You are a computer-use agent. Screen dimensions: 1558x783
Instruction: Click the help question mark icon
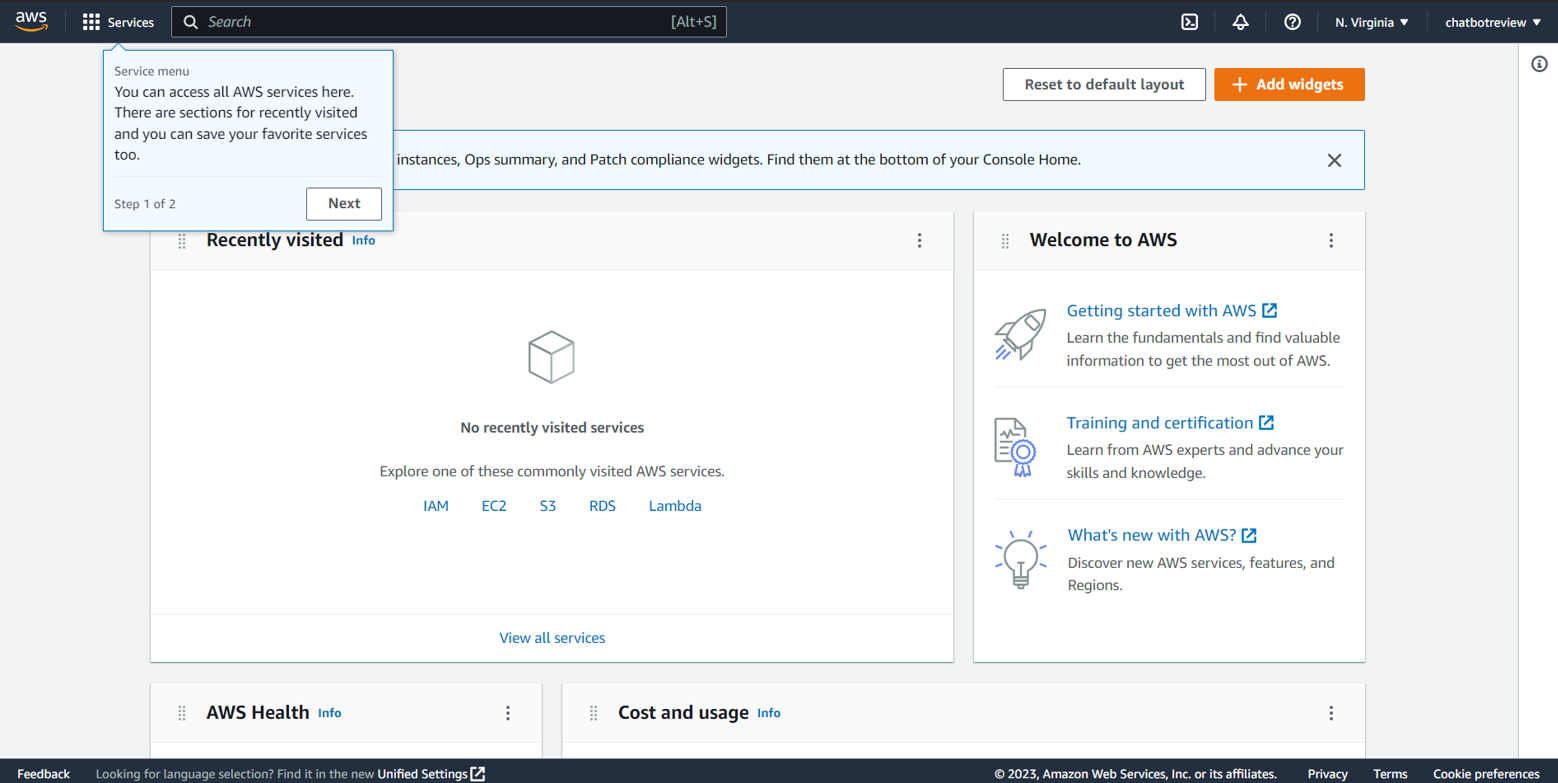(x=1292, y=22)
